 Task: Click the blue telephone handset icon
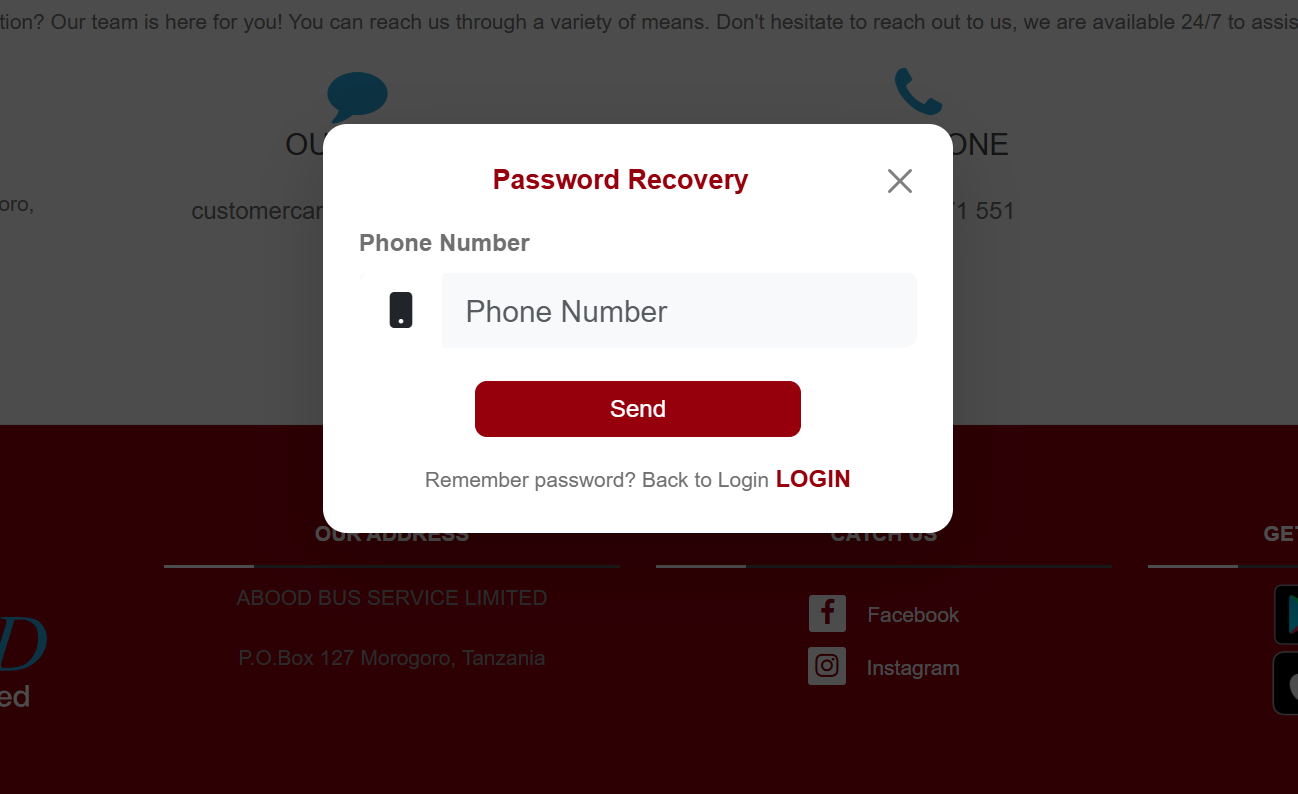pos(918,91)
